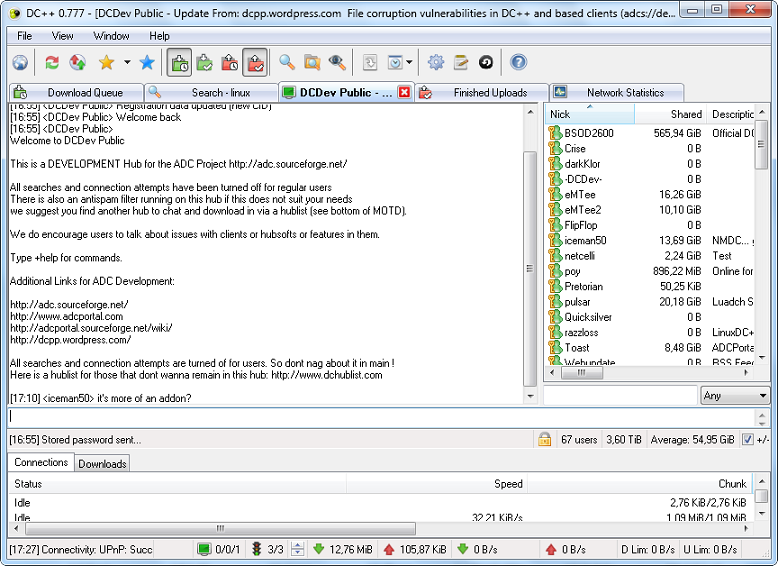Open Public Hubs via the globe toolbar icon
Image resolution: width=778 pixels, height=566 pixels.
click(20, 63)
